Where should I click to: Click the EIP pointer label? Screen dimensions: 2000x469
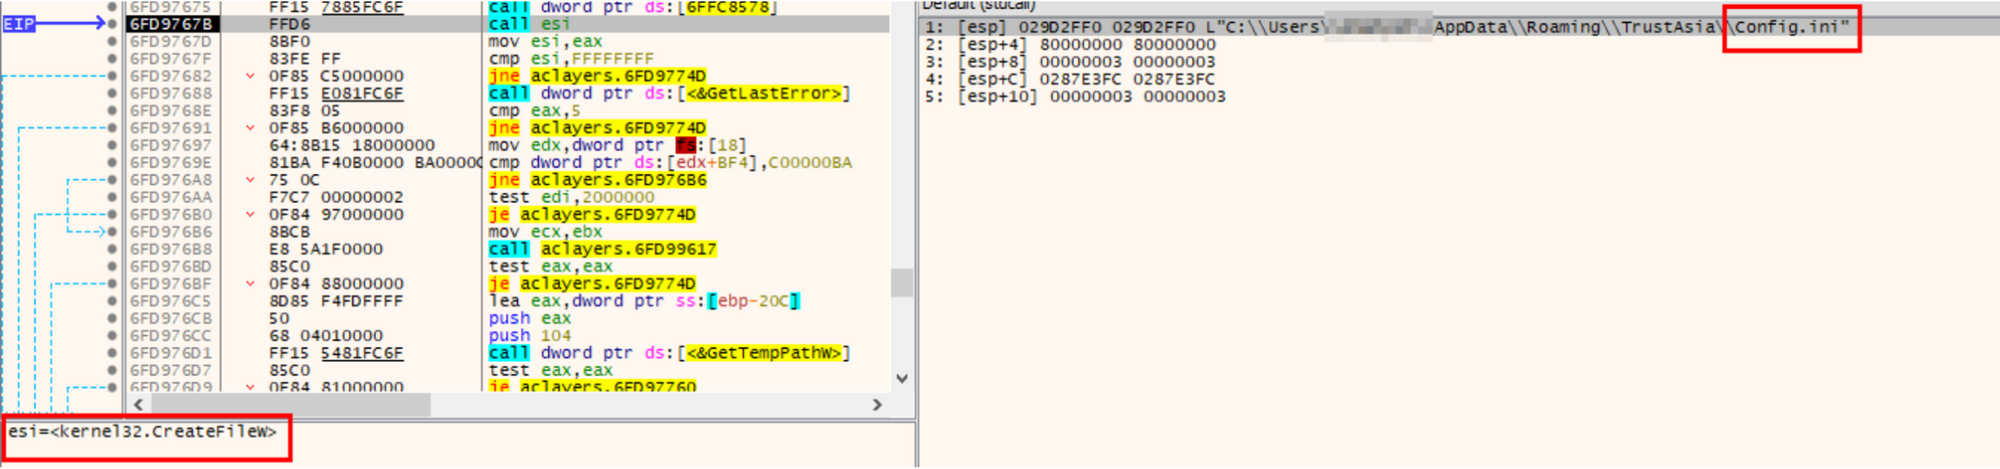19,24
